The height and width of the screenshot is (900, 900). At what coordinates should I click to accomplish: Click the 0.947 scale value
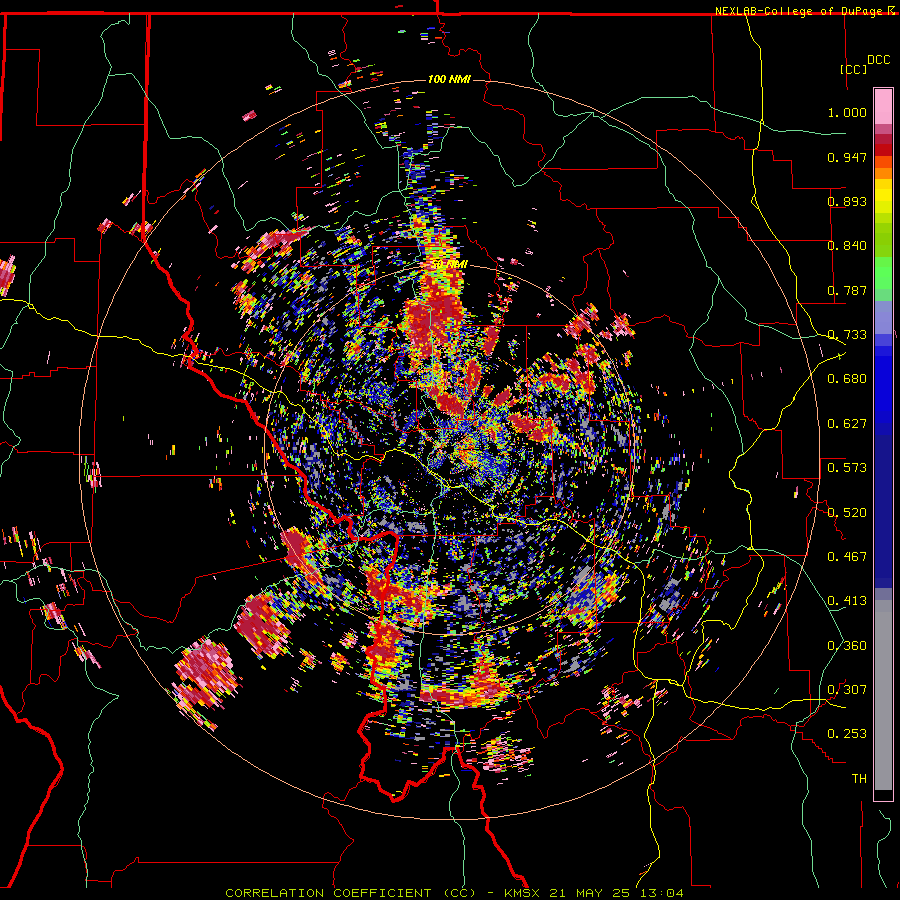pyautogui.click(x=847, y=157)
